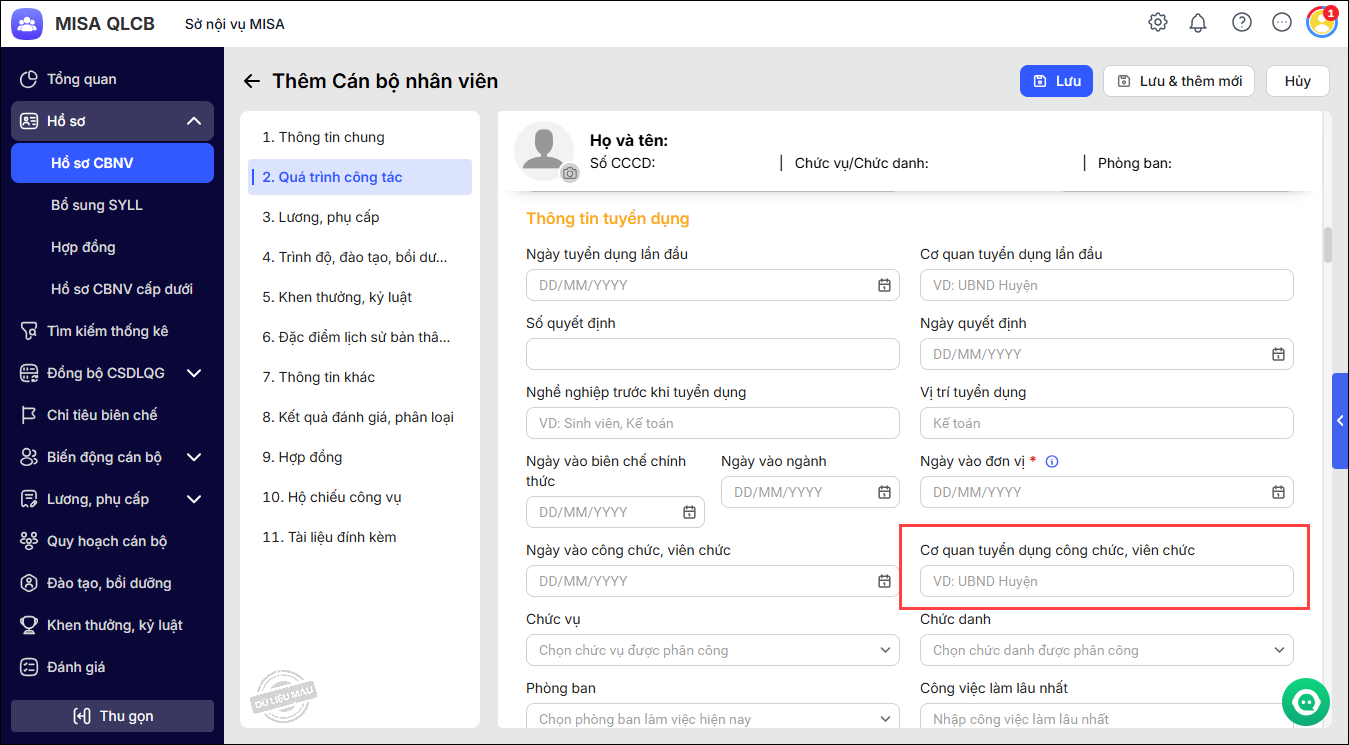
Task: Click info icon next to Ngày vào đơn vị
Action: [x=1051, y=461]
